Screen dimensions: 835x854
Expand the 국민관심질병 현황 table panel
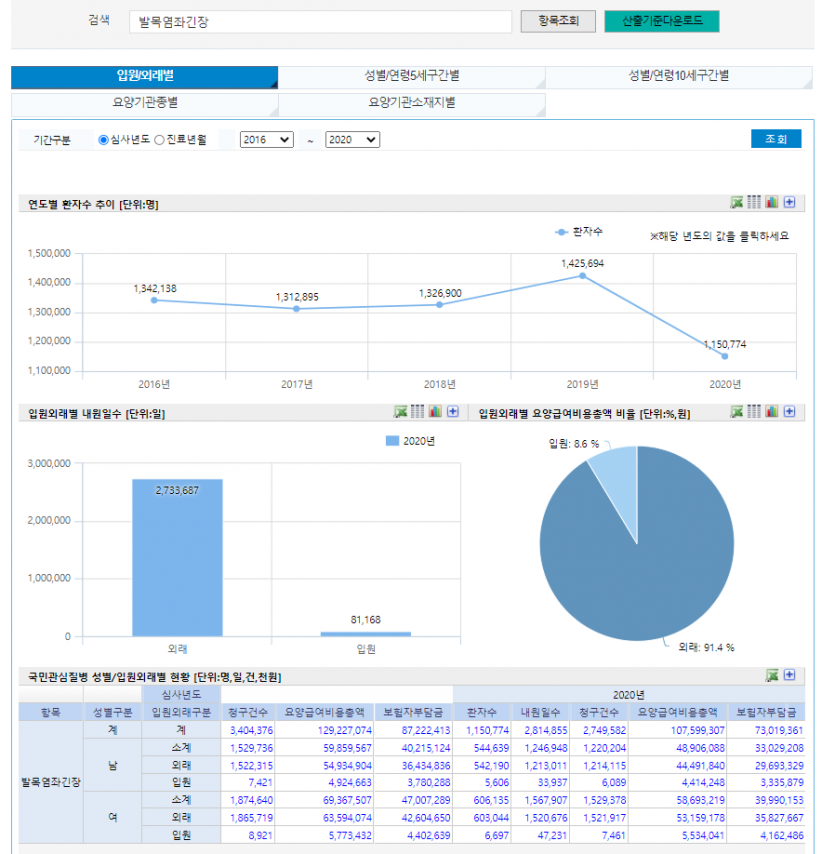pos(789,676)
